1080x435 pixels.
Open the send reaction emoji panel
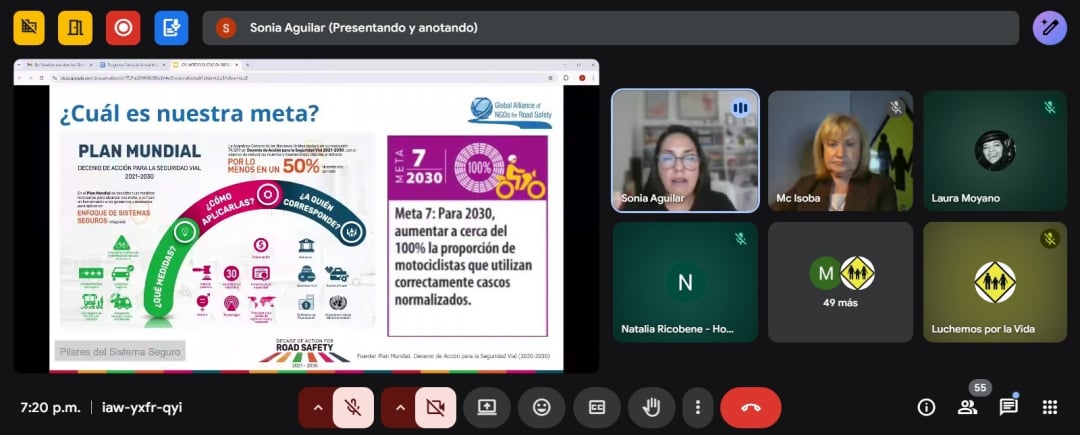pyautogui.click(x=541, y=407)
